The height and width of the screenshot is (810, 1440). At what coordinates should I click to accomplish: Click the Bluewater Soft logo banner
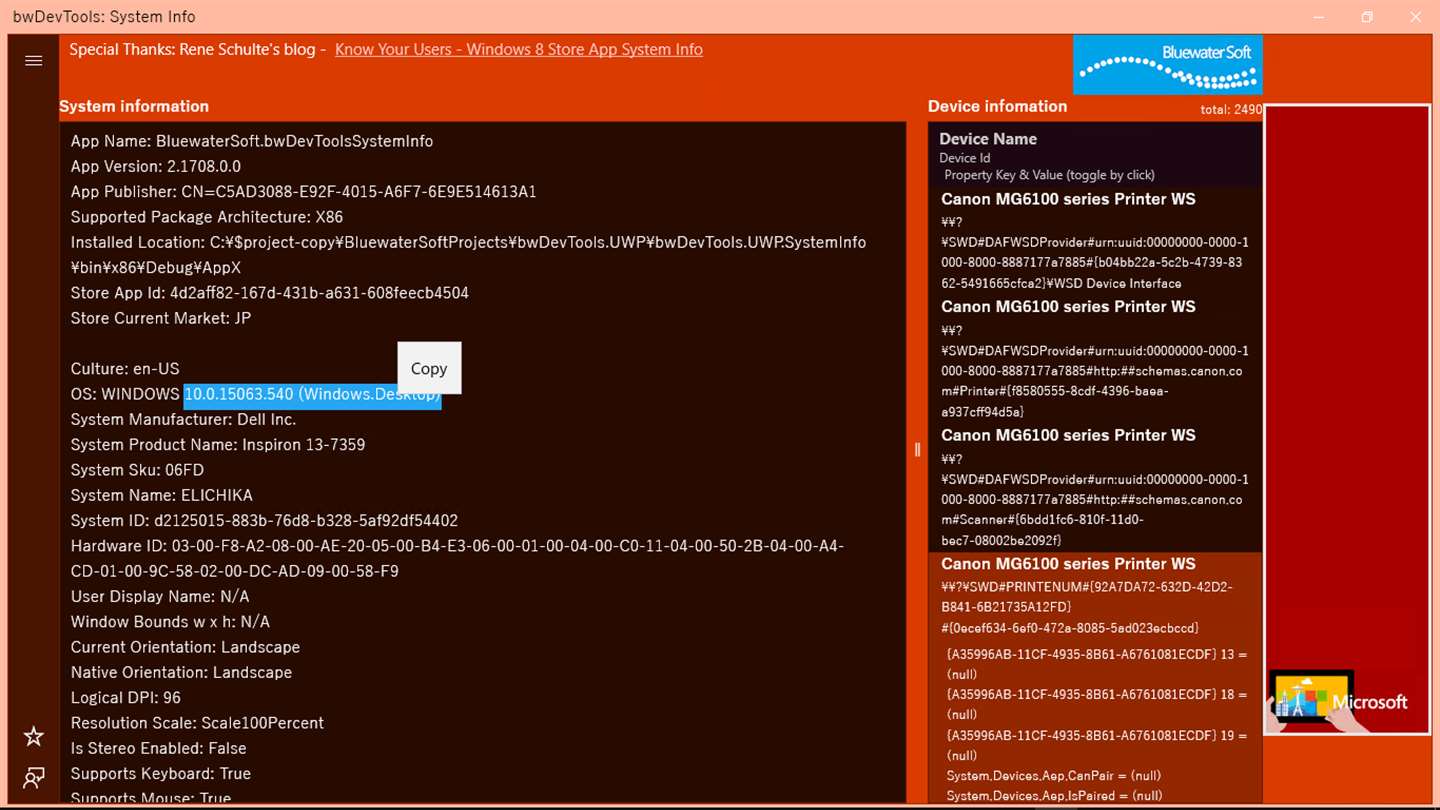click(x=1167, y=64)
